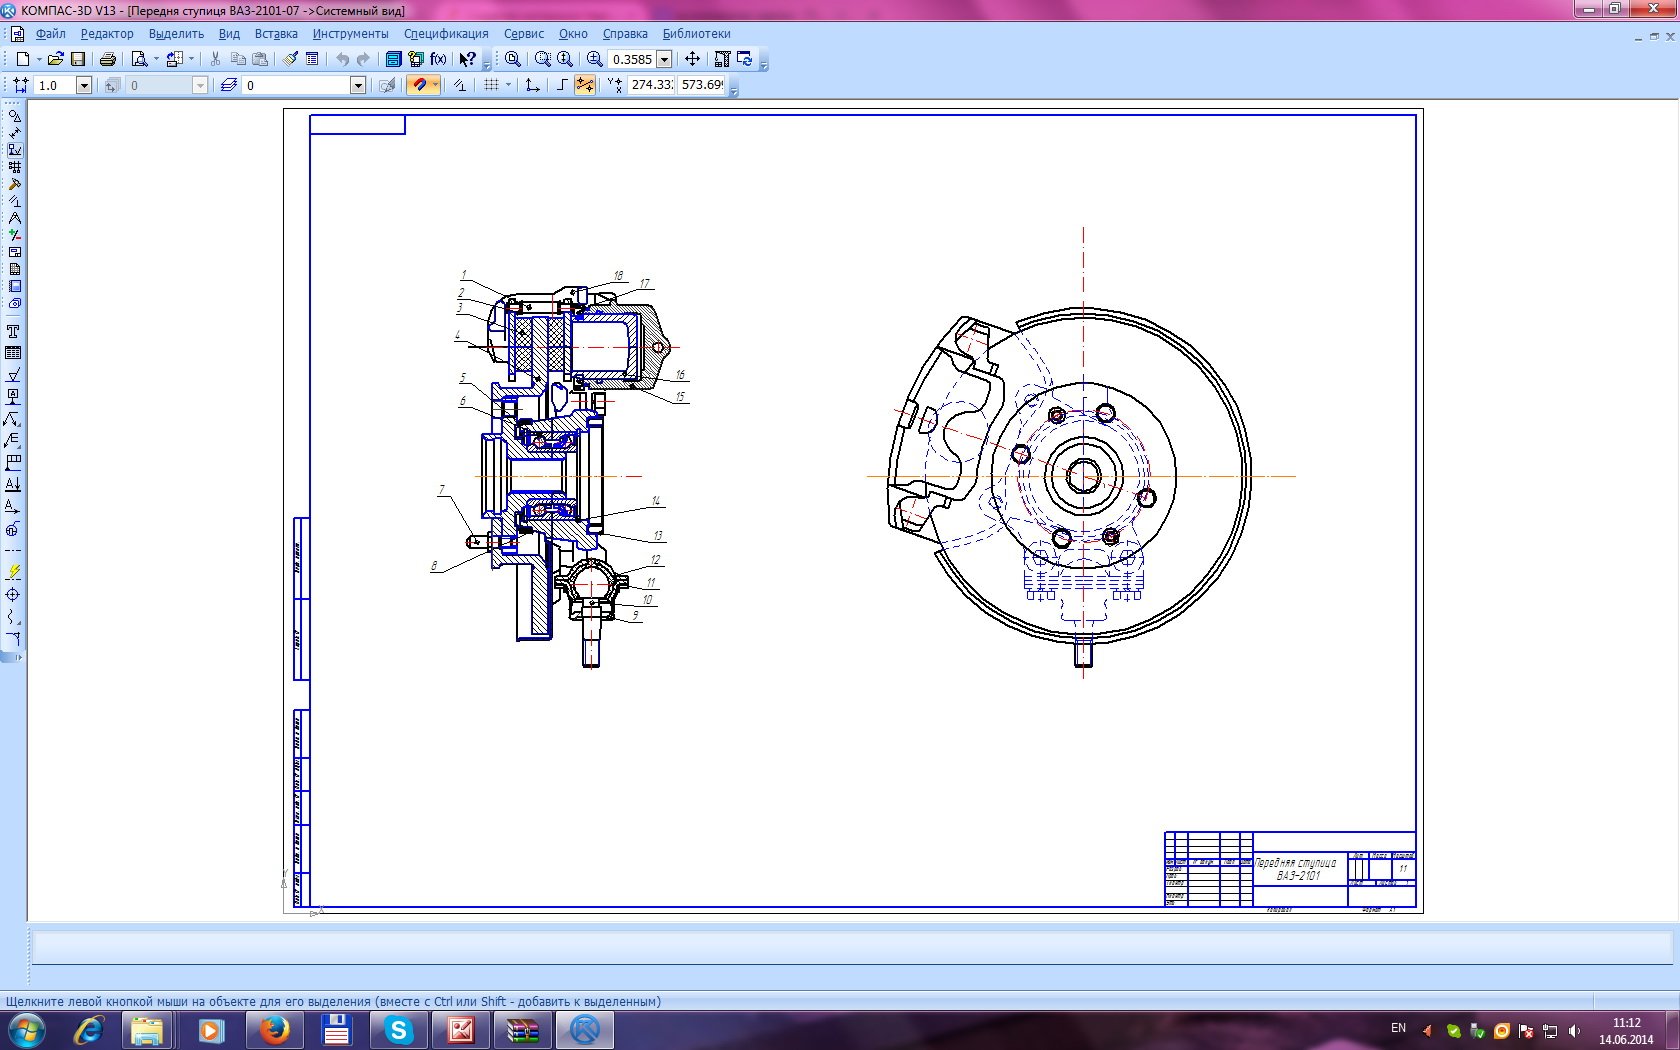Viewport: 1680px width, 1050px height.
Task: Click the pan/move view crosshair icon
Action: [x=692, y=59]
